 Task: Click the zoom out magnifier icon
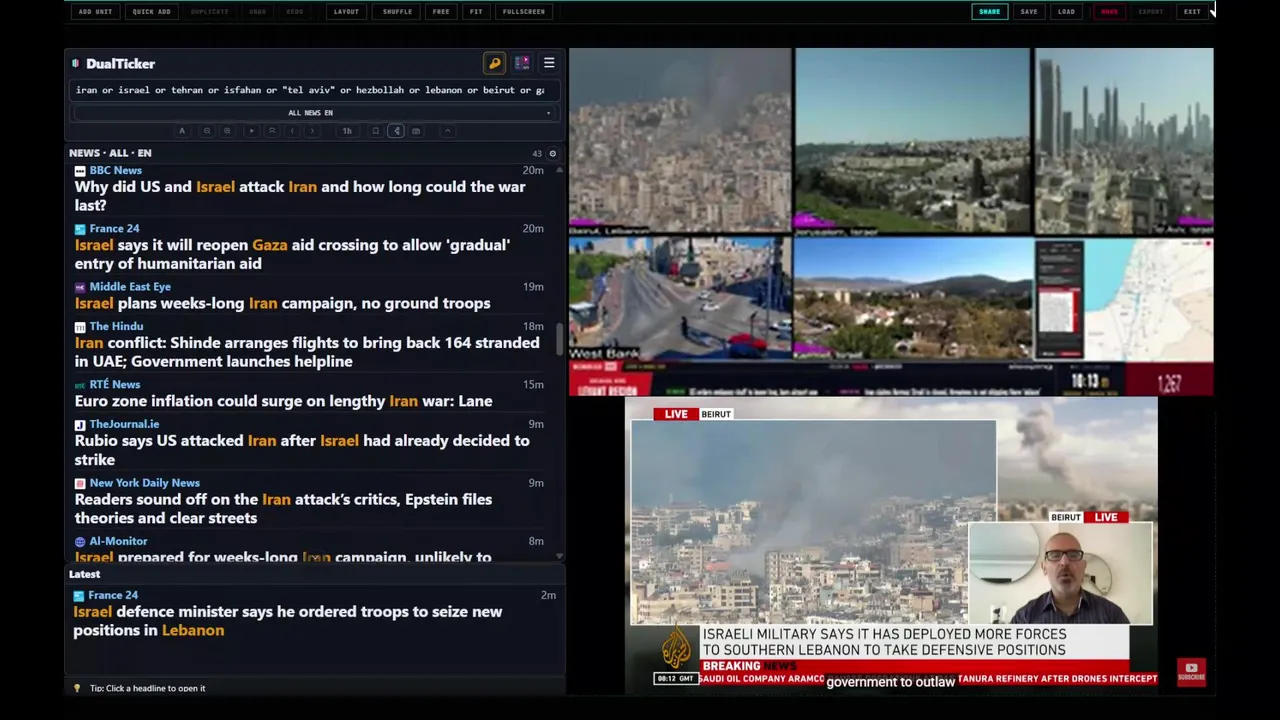(x=207, y=131)
